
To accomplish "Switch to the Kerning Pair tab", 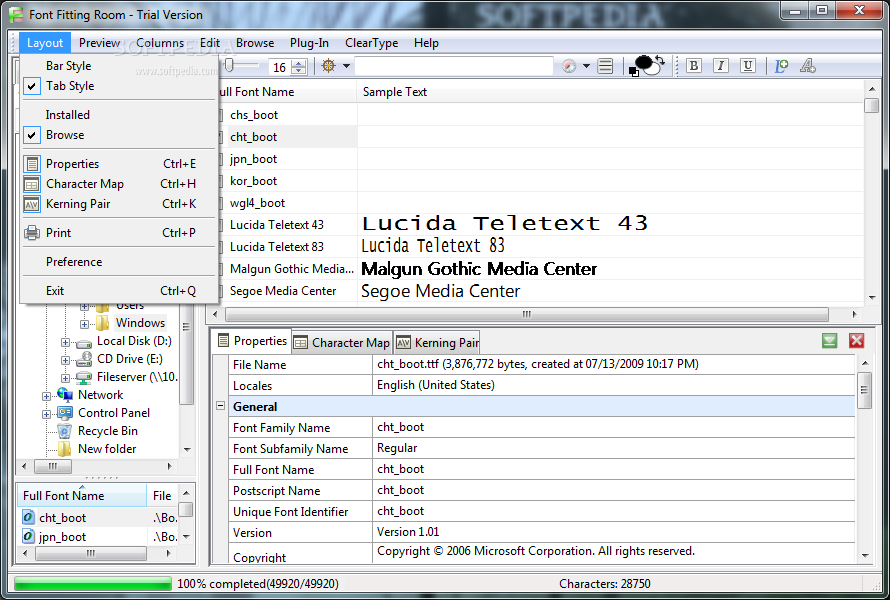I will 437,342.
